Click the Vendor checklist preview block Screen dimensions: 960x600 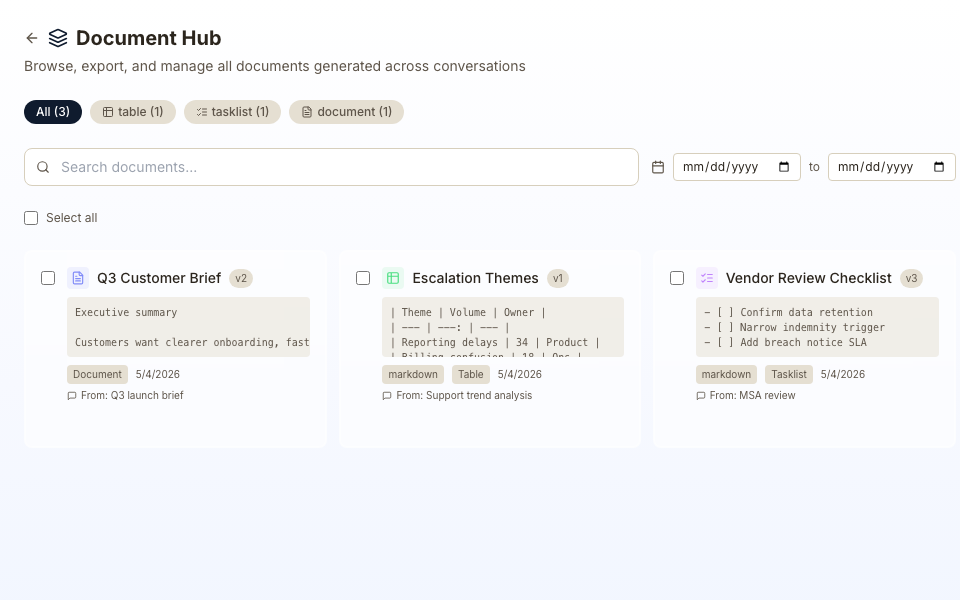point(817,327)
